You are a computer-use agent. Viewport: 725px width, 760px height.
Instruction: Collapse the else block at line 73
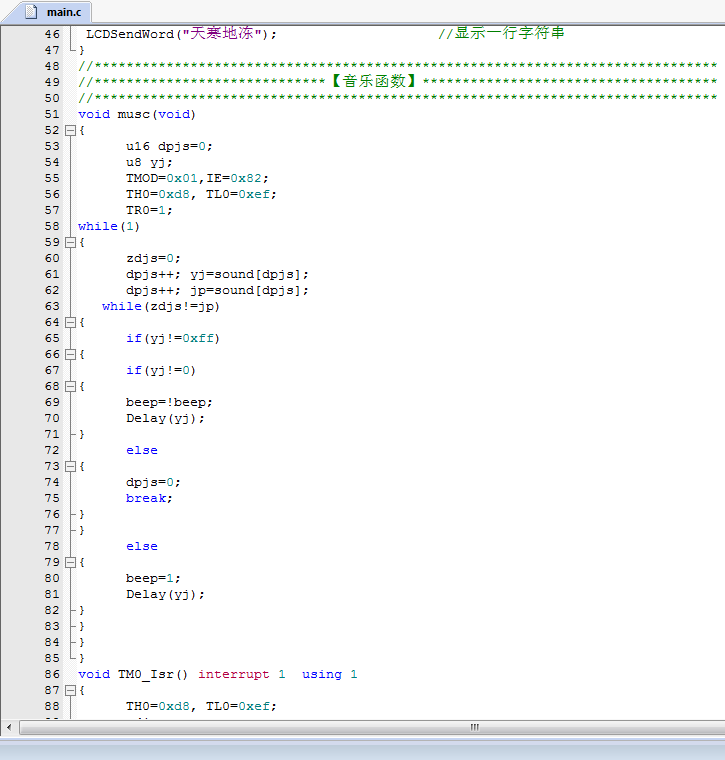coord(70,466)
